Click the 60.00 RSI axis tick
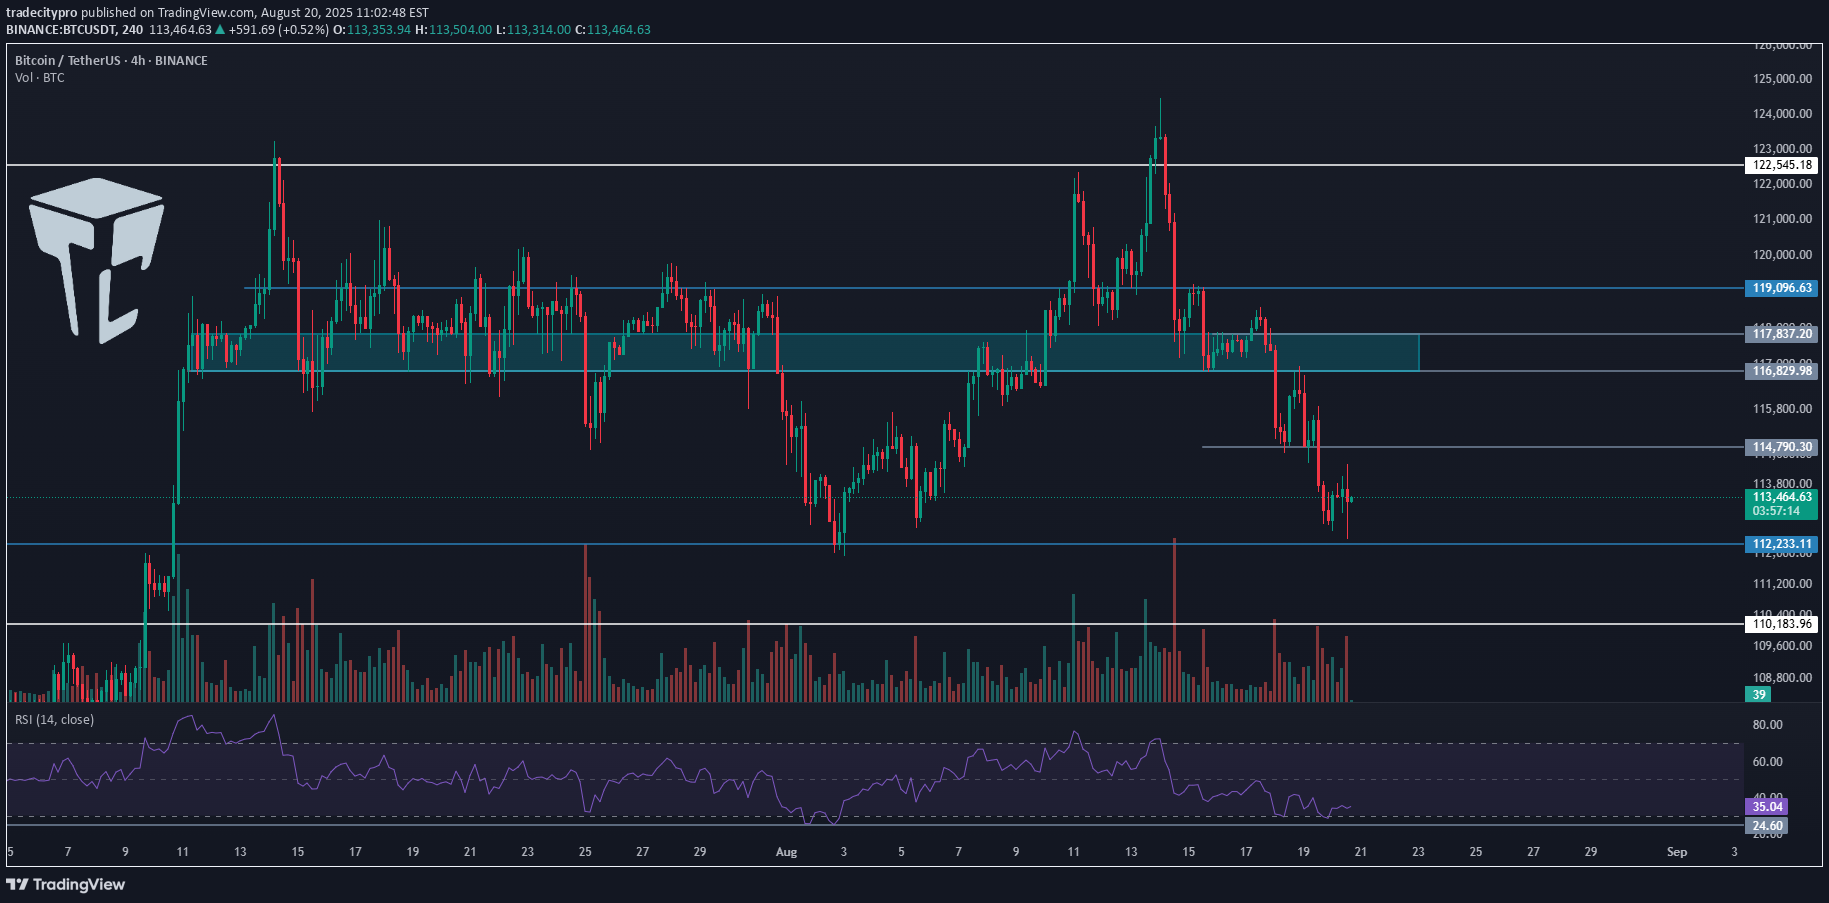 (1768, 762)
